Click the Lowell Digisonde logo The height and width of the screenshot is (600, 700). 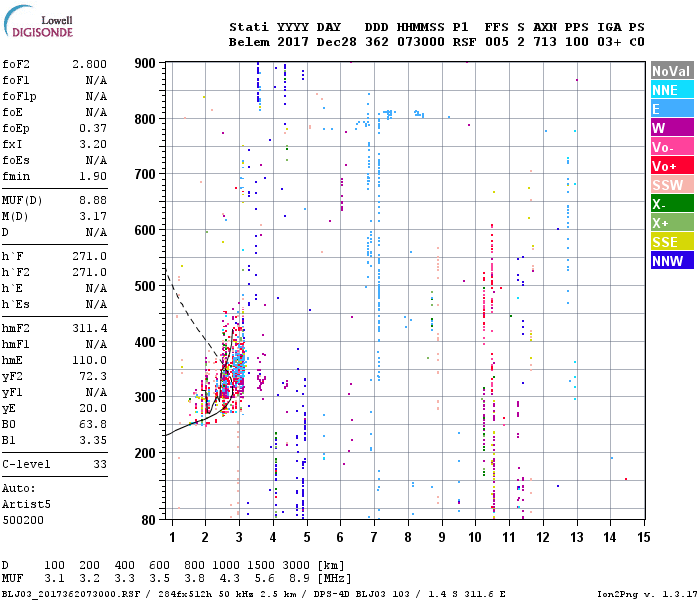click(x=38, y=22)
